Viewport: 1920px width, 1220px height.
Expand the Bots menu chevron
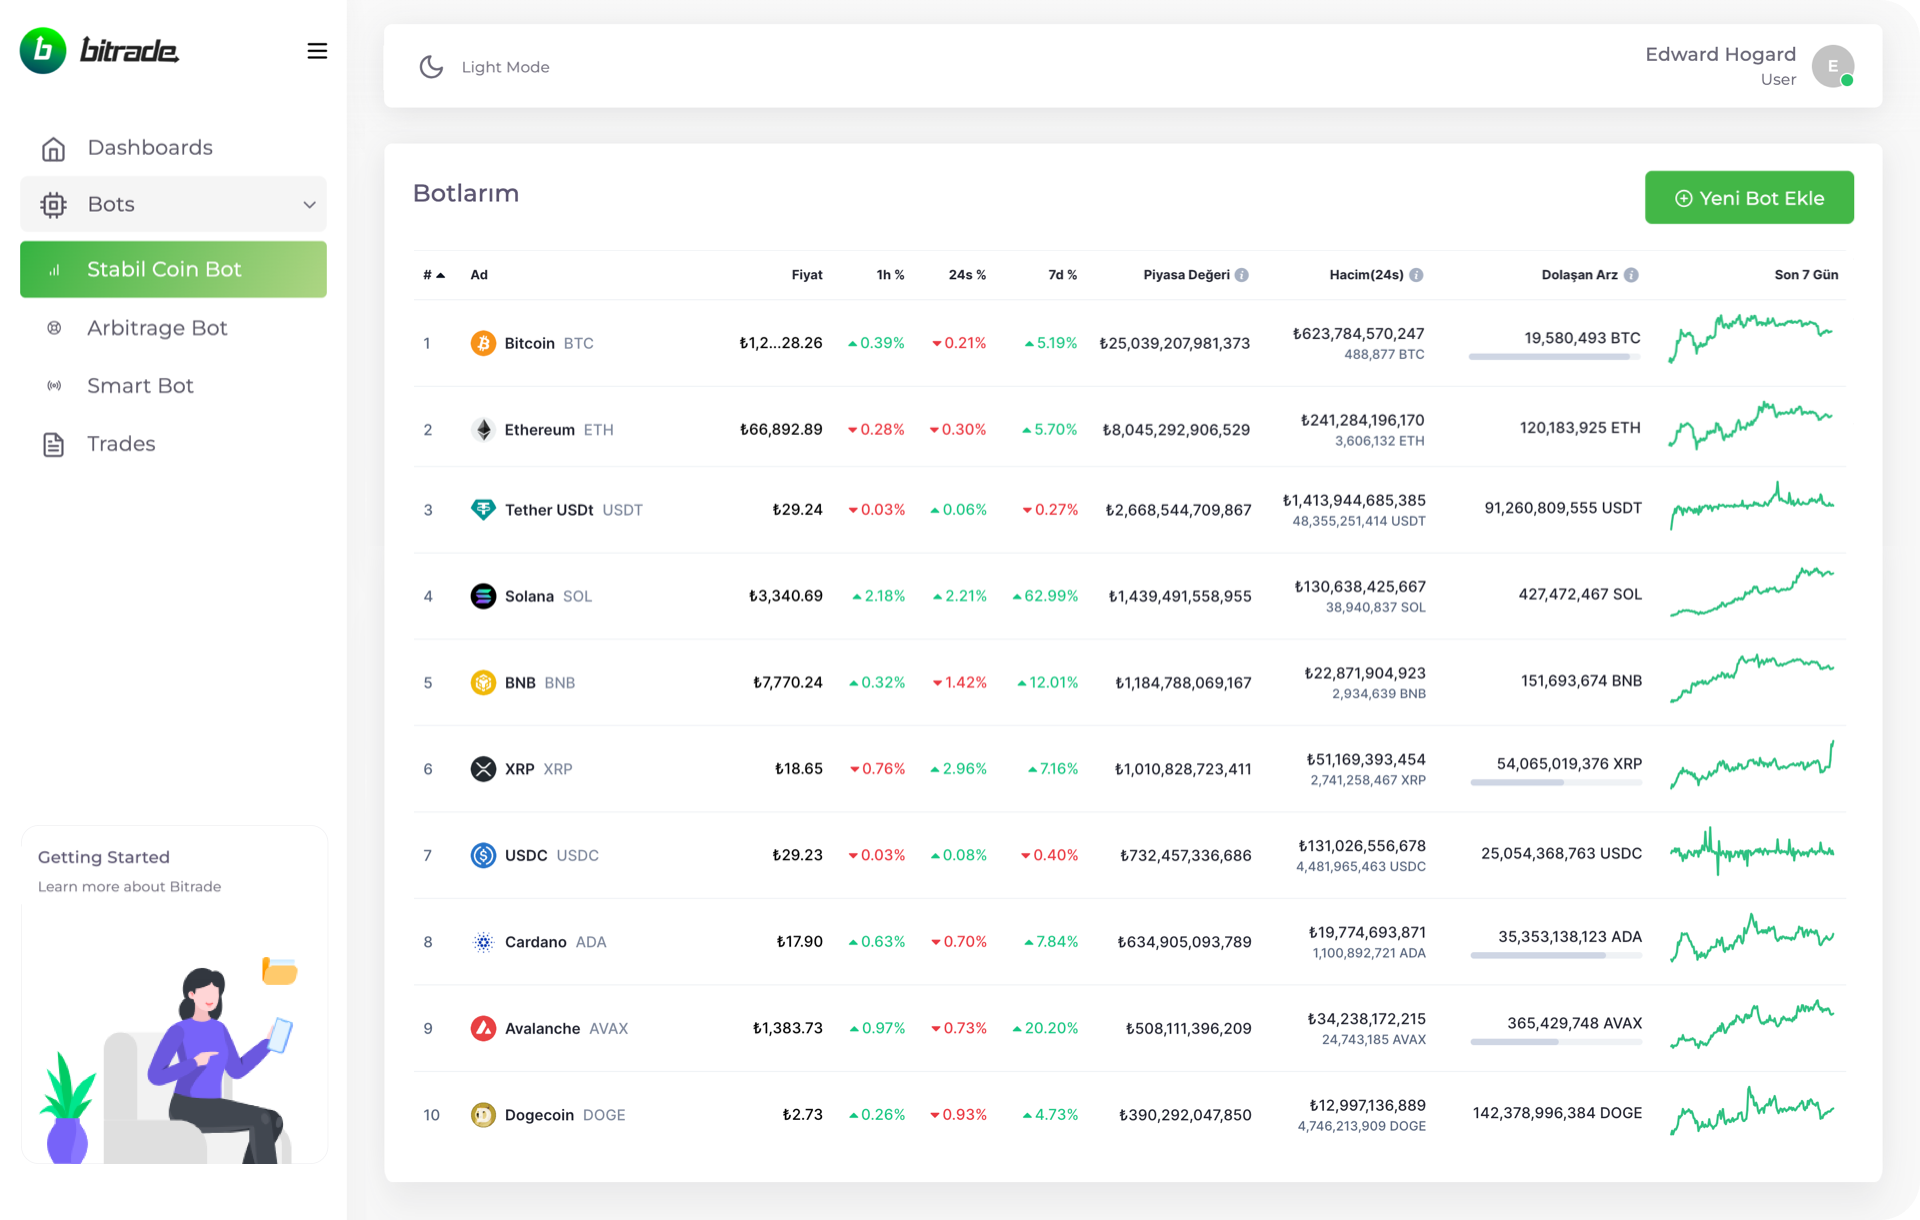pos(309,205)
